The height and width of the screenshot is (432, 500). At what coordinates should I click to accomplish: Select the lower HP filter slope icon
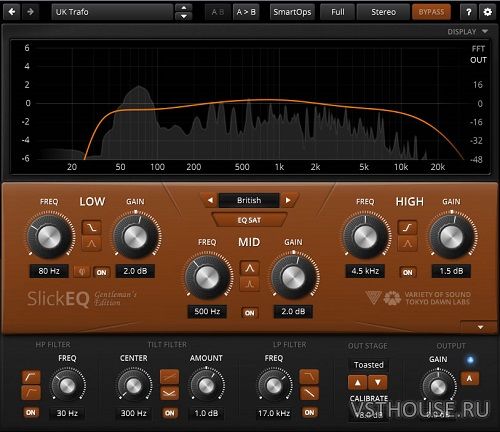click(31, 393)
